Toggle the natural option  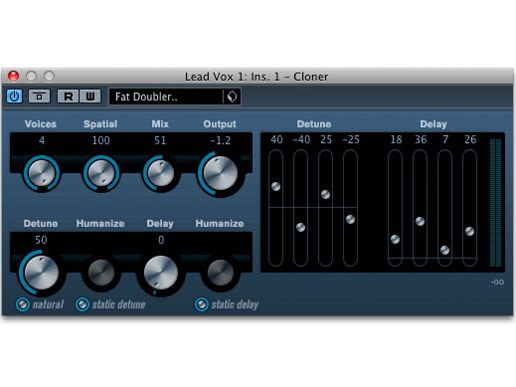(x=23, y=304)
